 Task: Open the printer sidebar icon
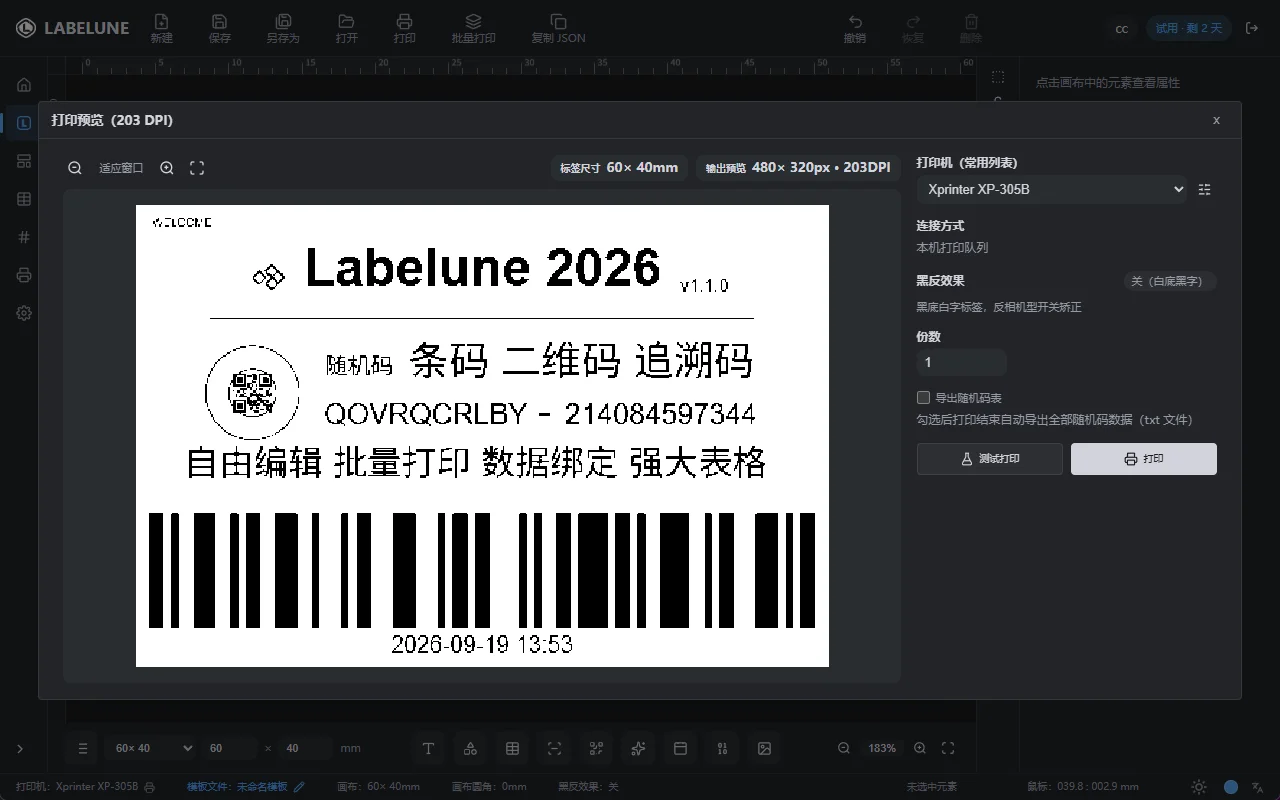coord(24,275)
